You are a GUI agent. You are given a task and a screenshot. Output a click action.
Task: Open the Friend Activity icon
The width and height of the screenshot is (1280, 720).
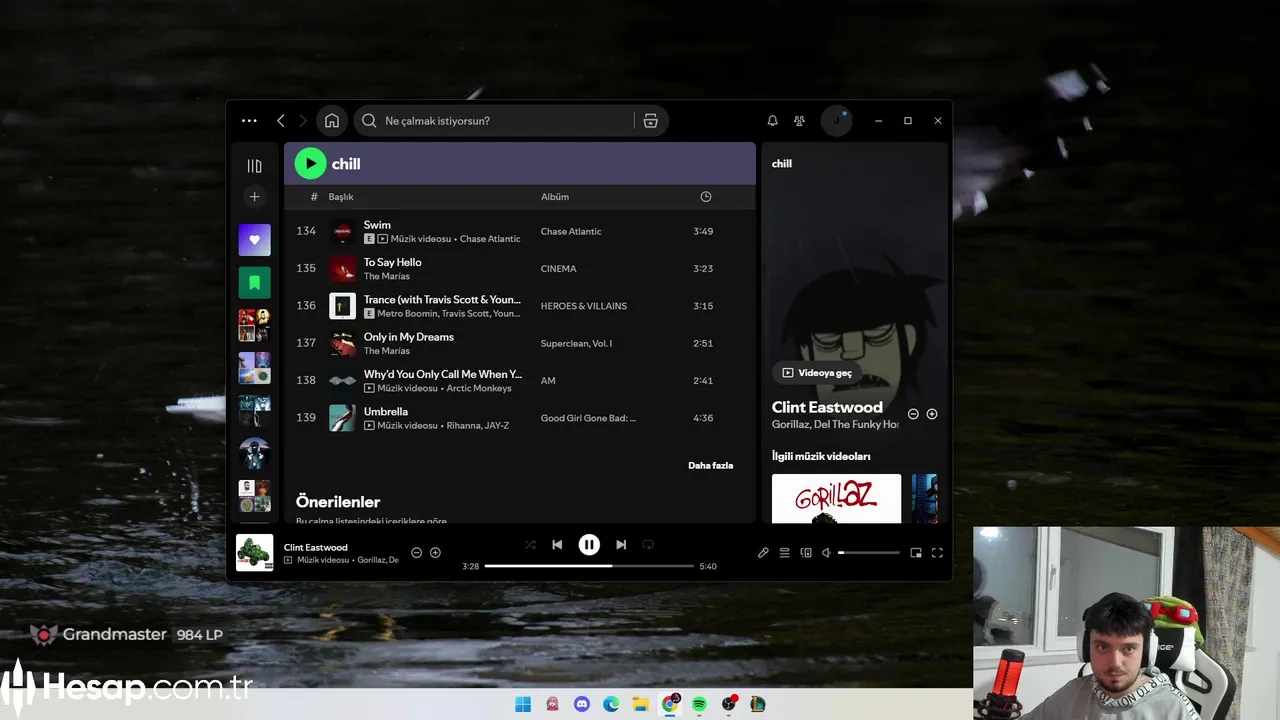(799, 121)
